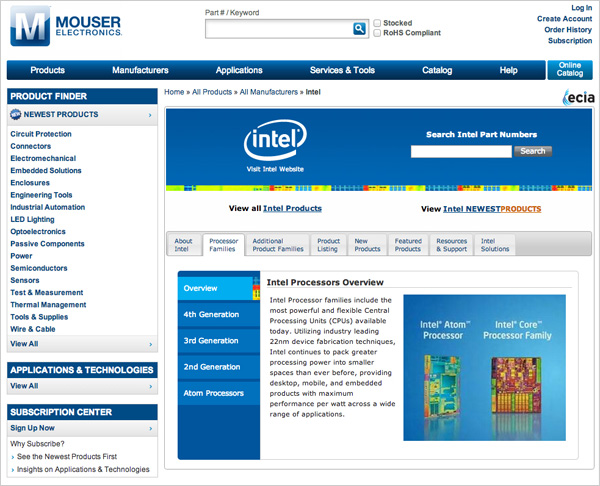This screenshot has width=600, height=486.
Task: Open the Catalog menu
Action: [437, 70]
